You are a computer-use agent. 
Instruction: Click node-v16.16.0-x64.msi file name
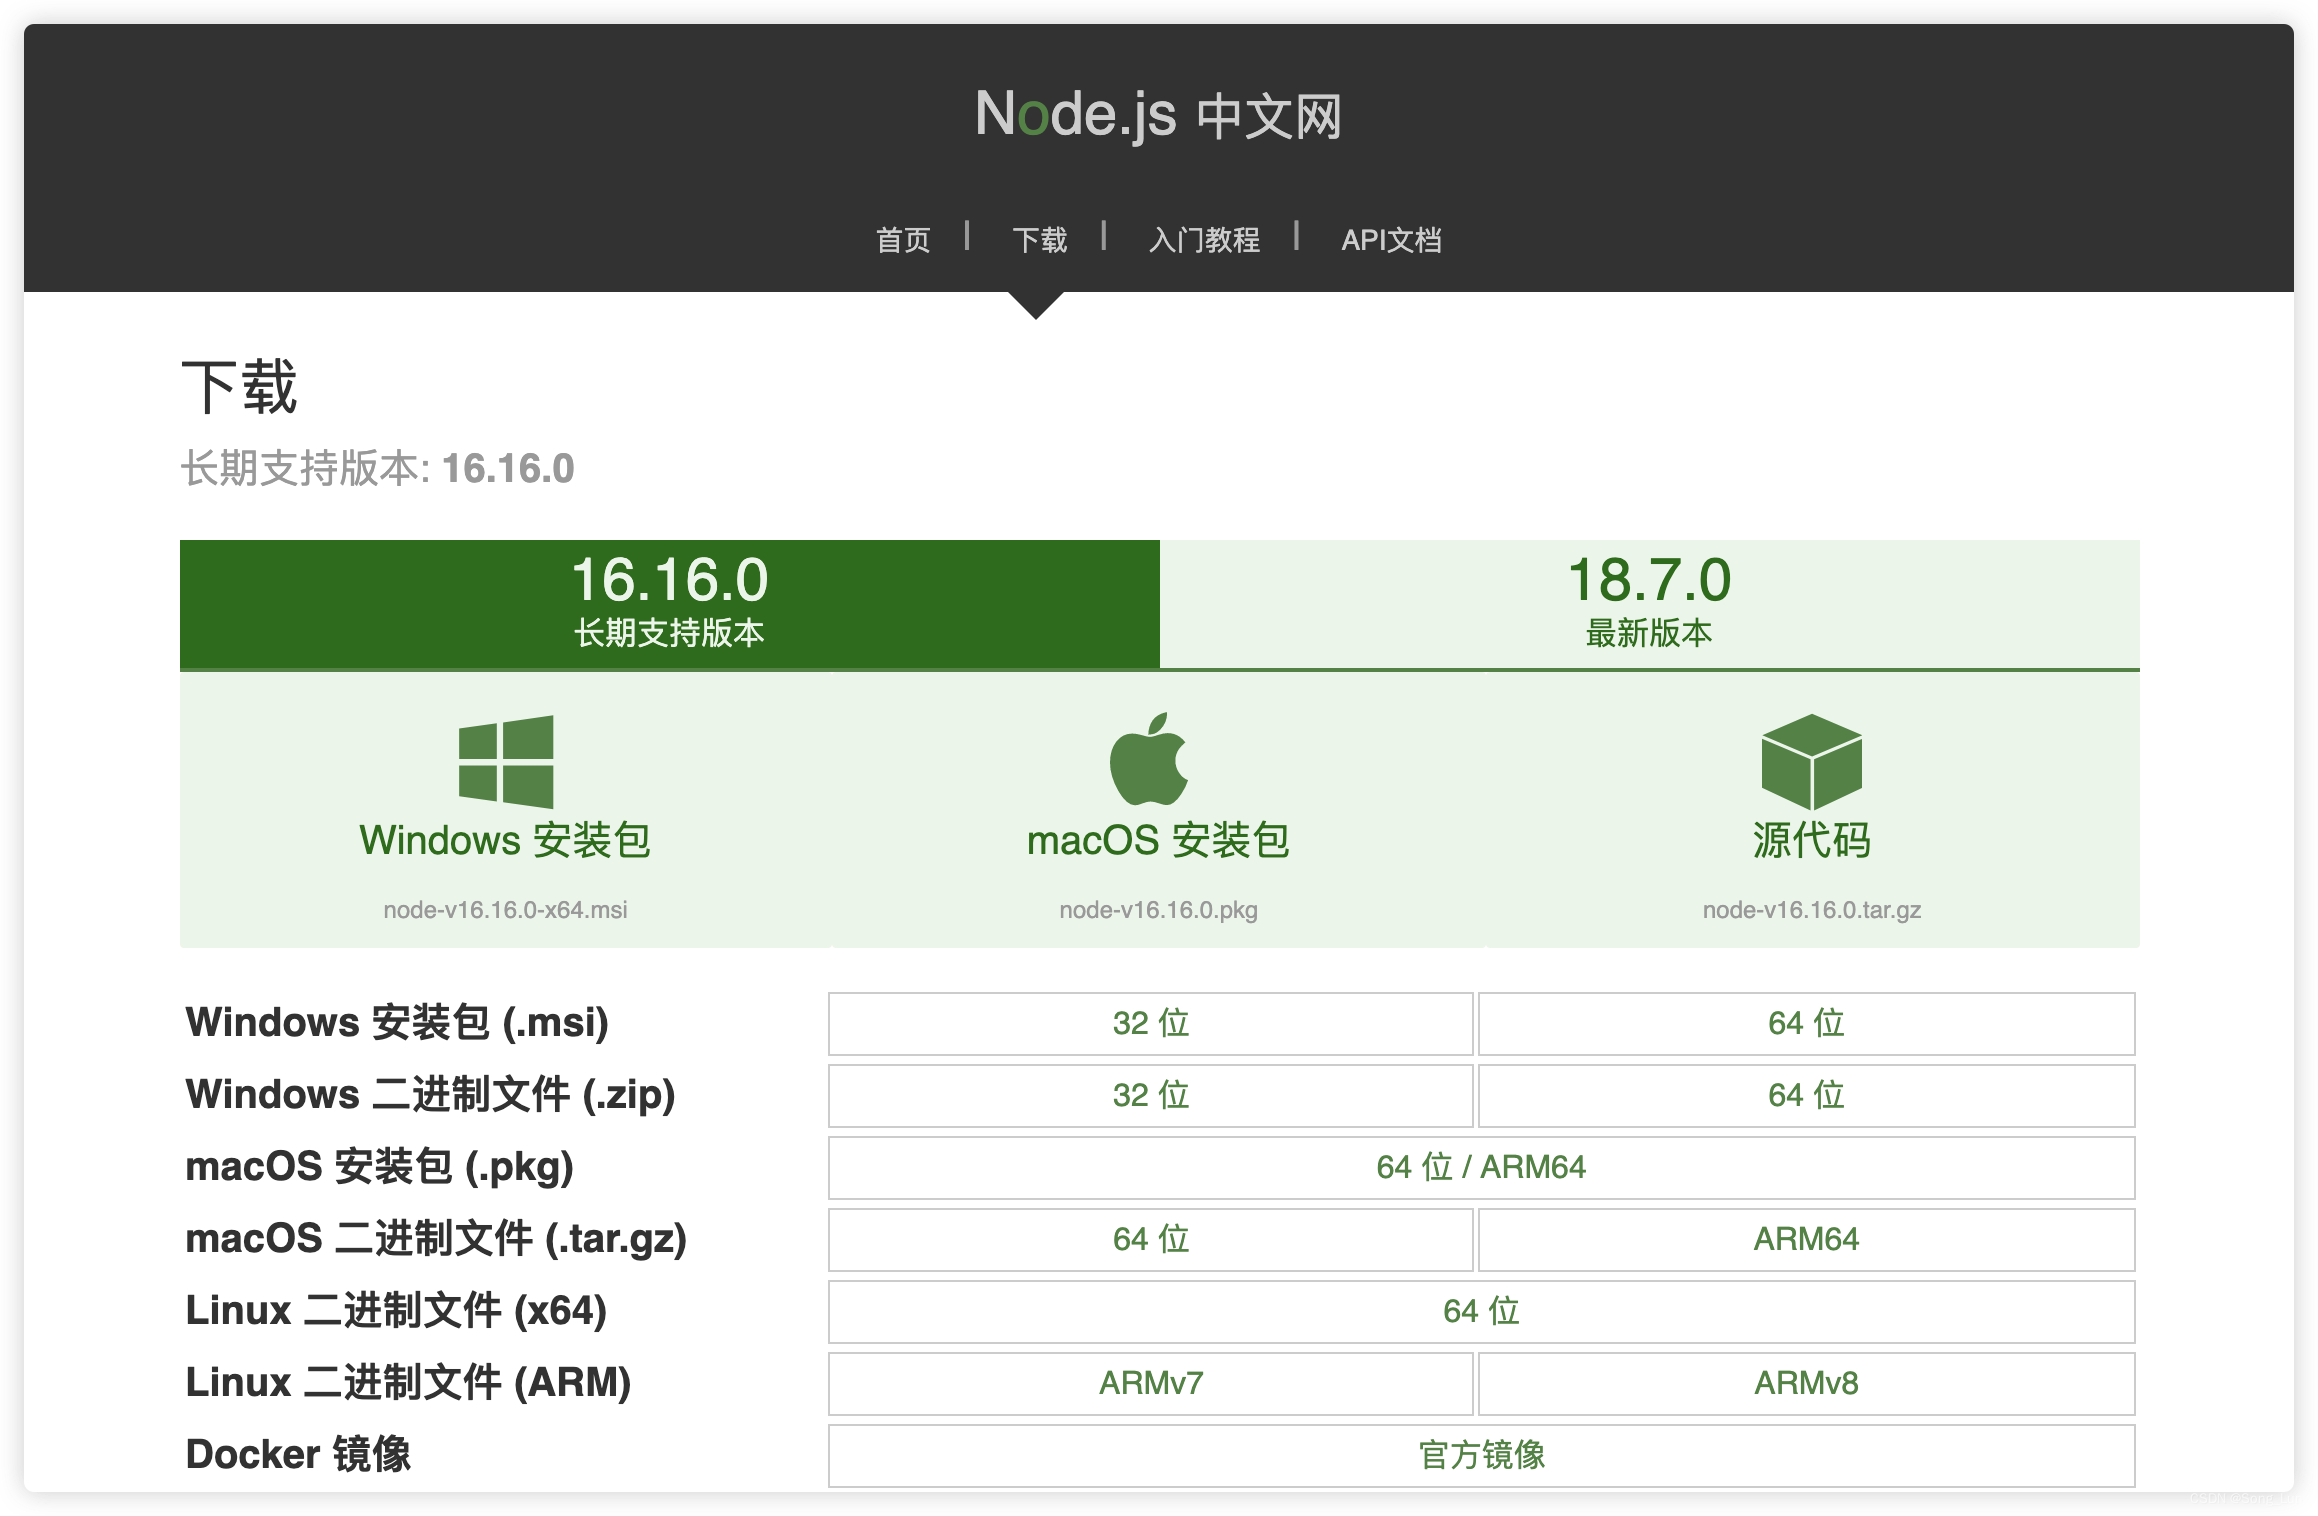(x=505, y=910)
